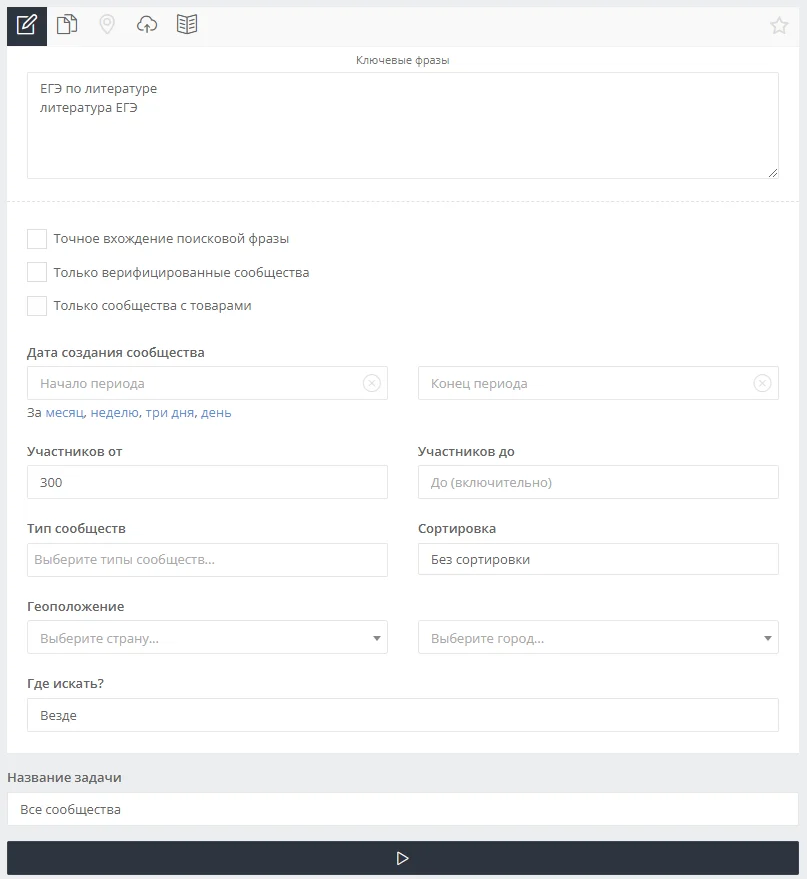Click the map pin location icon
807x879 pixels.
107,25
